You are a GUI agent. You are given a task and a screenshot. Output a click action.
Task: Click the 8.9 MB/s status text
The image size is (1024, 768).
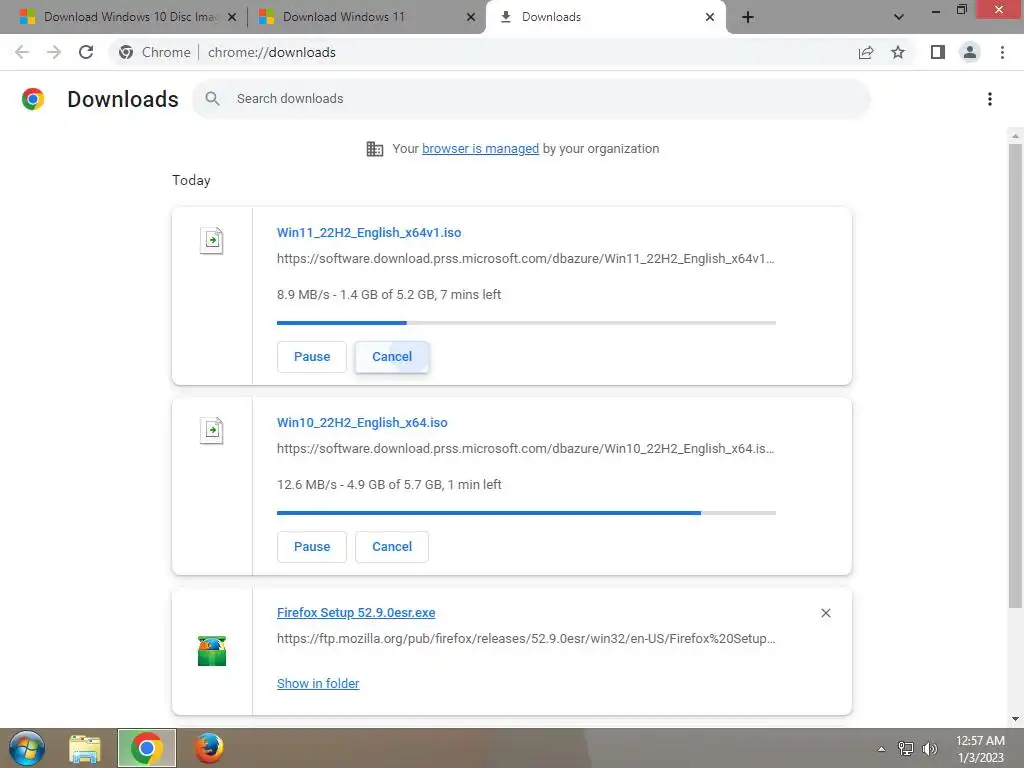389,295
